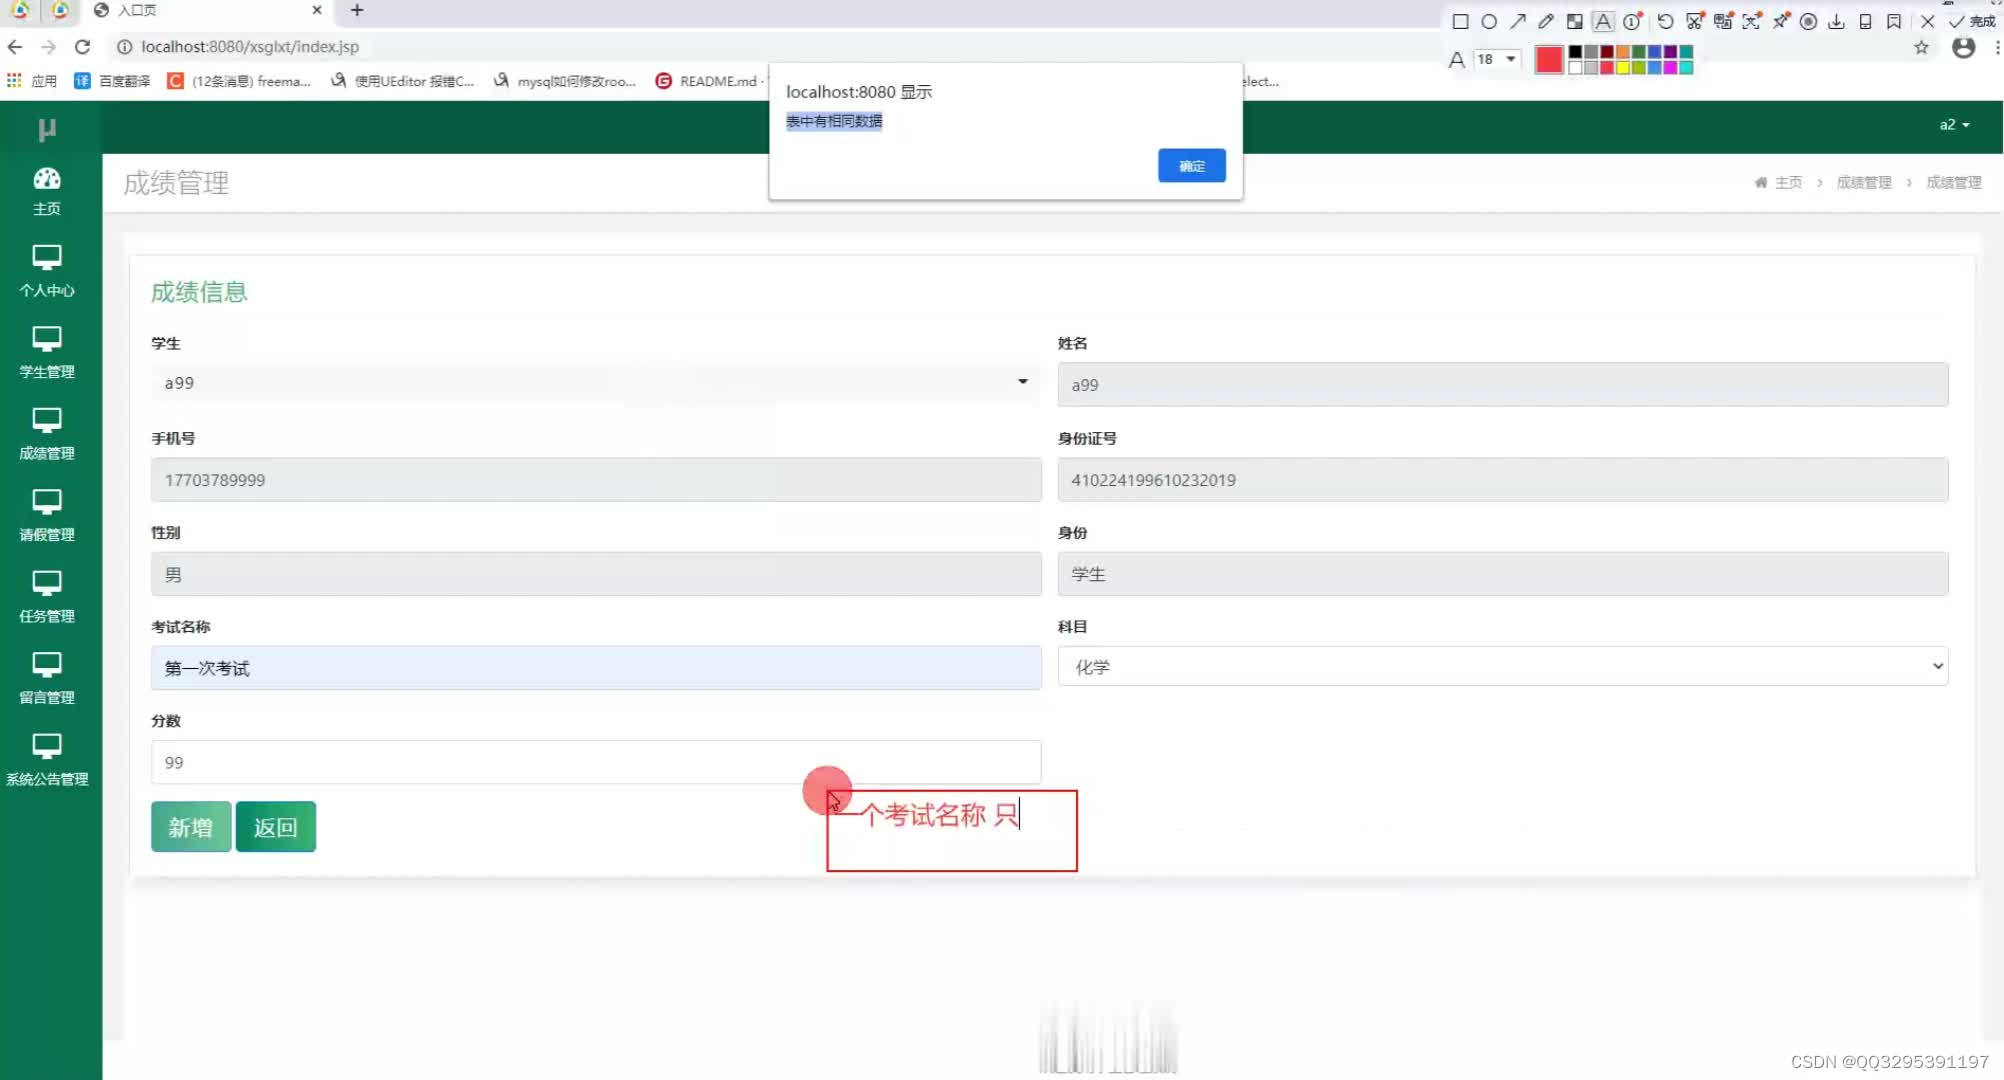This screenshot has height=1080, width=2004.
Task: Pick the black color swatch
Action: 1575,52
